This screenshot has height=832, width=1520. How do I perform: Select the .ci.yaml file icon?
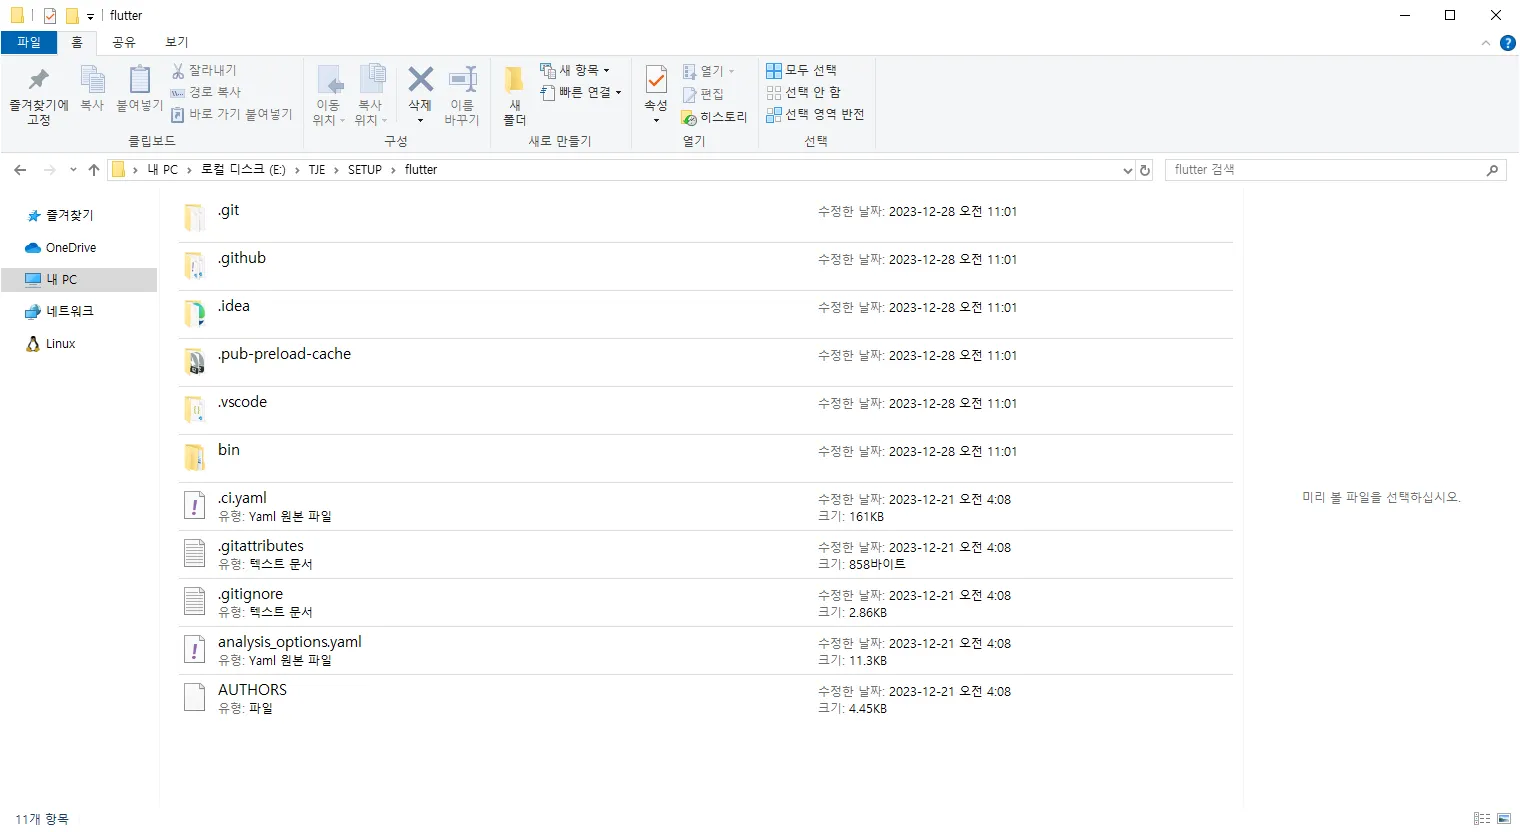[x=195, y=506]
